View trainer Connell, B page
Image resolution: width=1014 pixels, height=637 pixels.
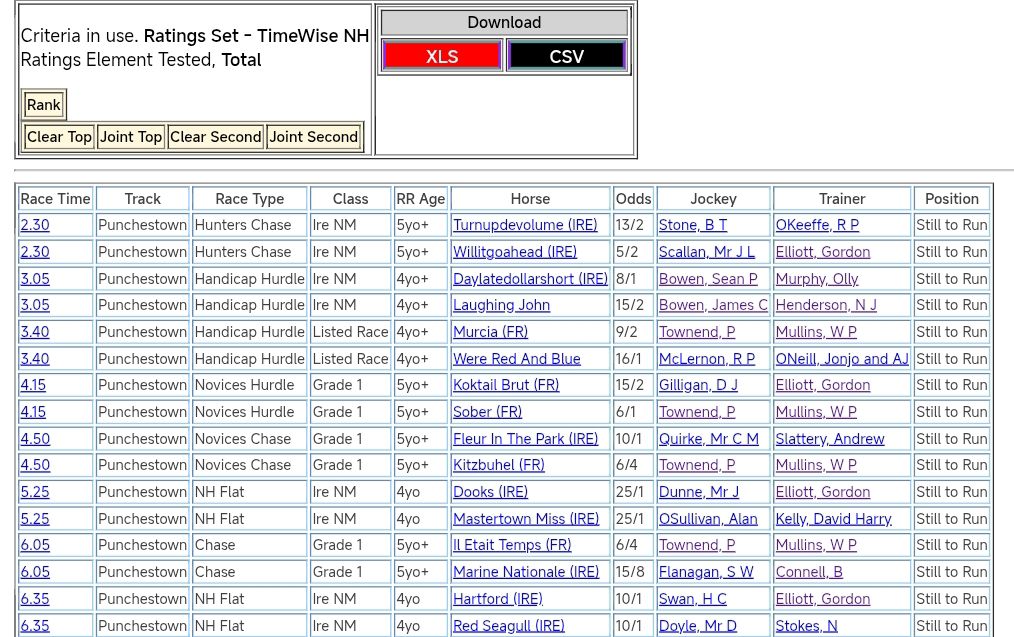[808, 572]
